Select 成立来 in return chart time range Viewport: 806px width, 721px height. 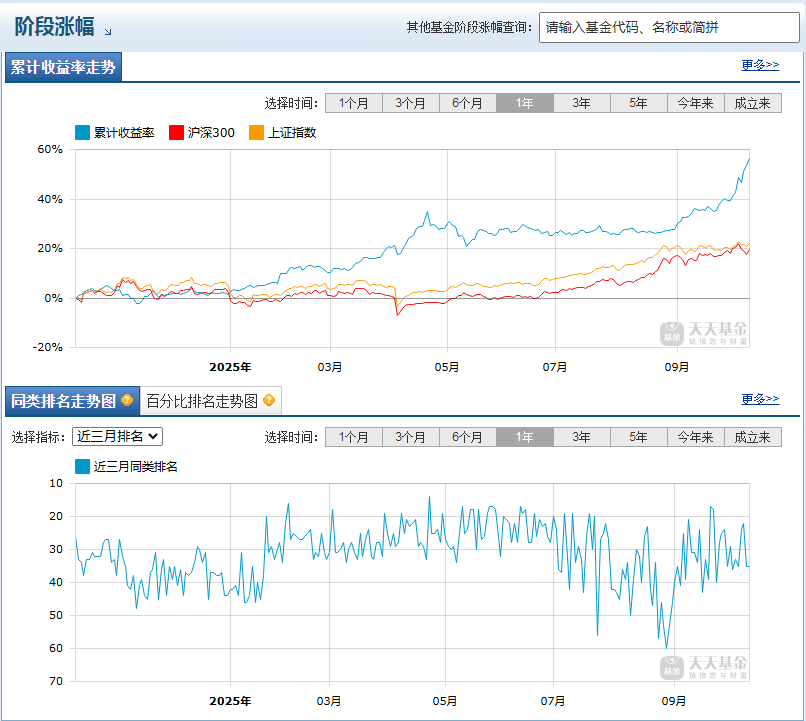click(753, 103)
